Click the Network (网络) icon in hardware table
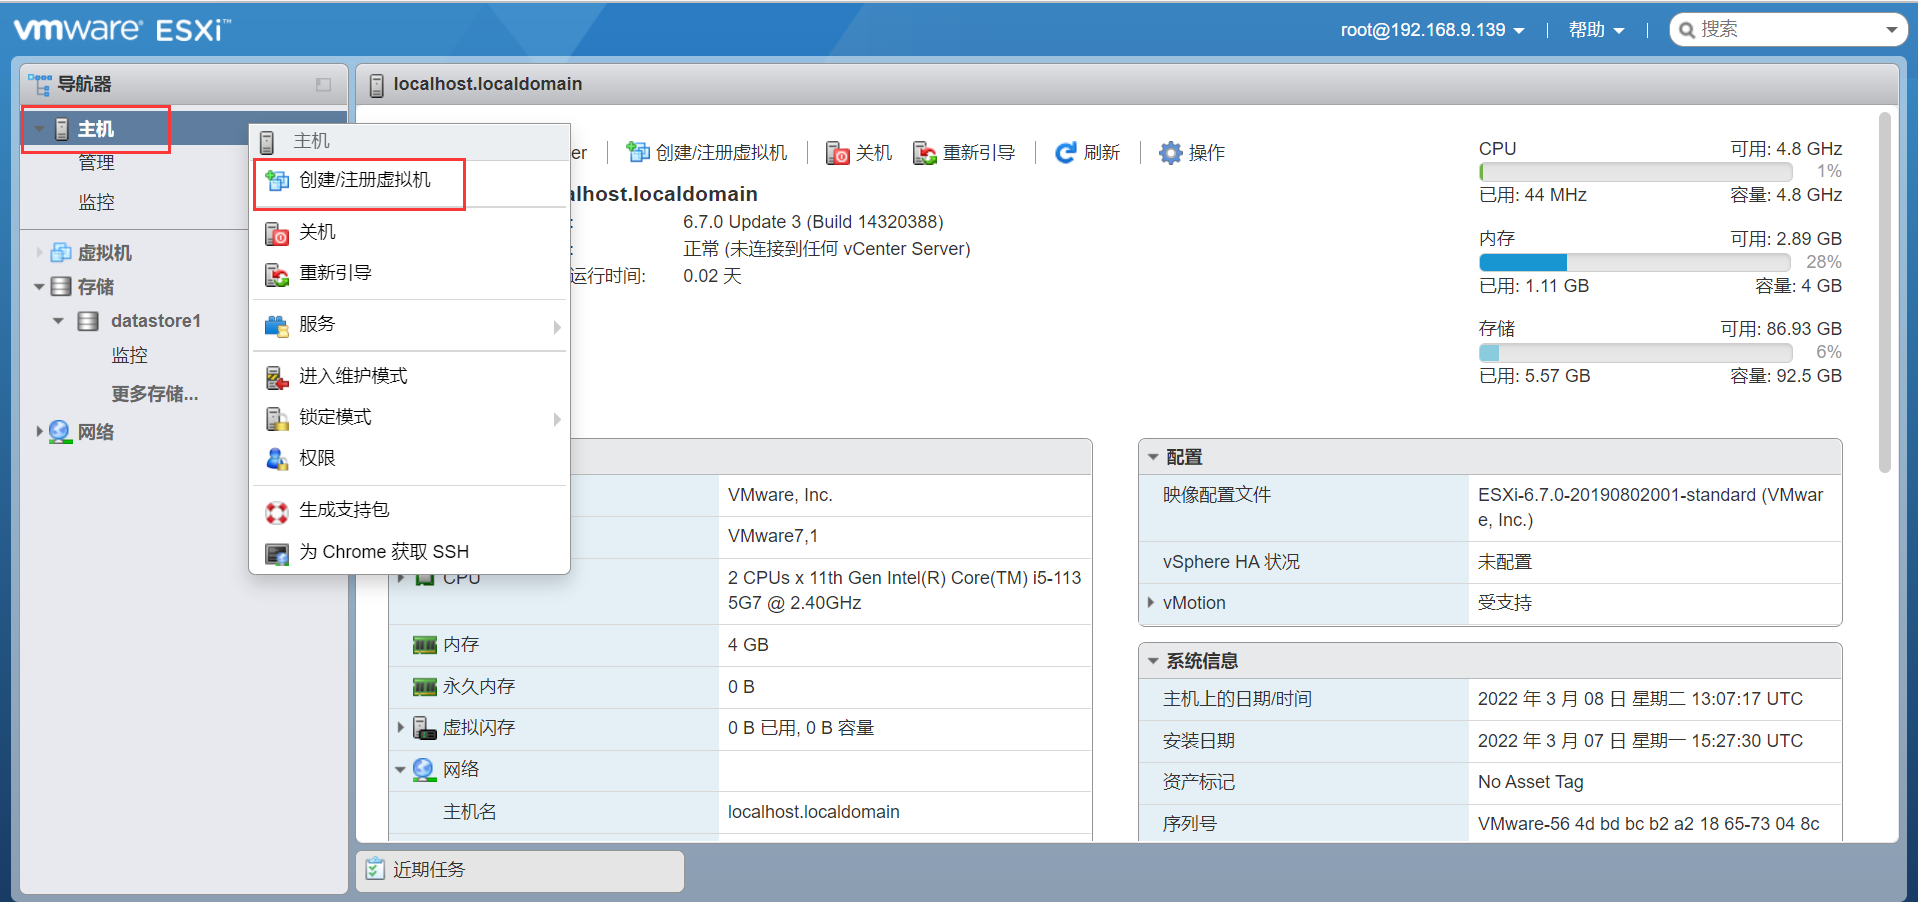The image size is (1918, 902). pos(425,770)
